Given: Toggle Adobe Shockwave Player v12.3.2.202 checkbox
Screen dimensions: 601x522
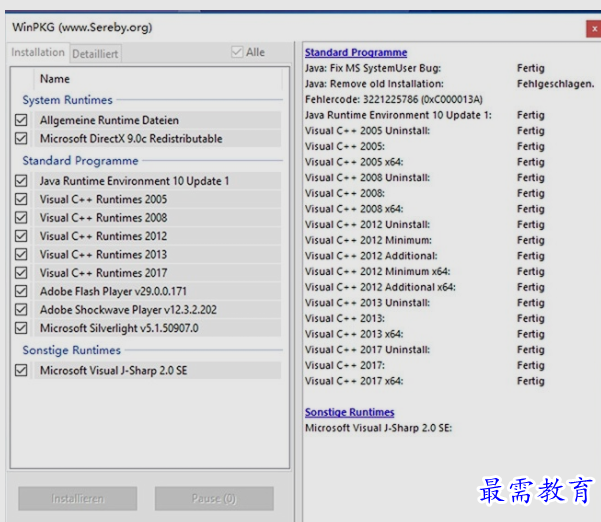Looking at the screenshot, I should [21, 309].
